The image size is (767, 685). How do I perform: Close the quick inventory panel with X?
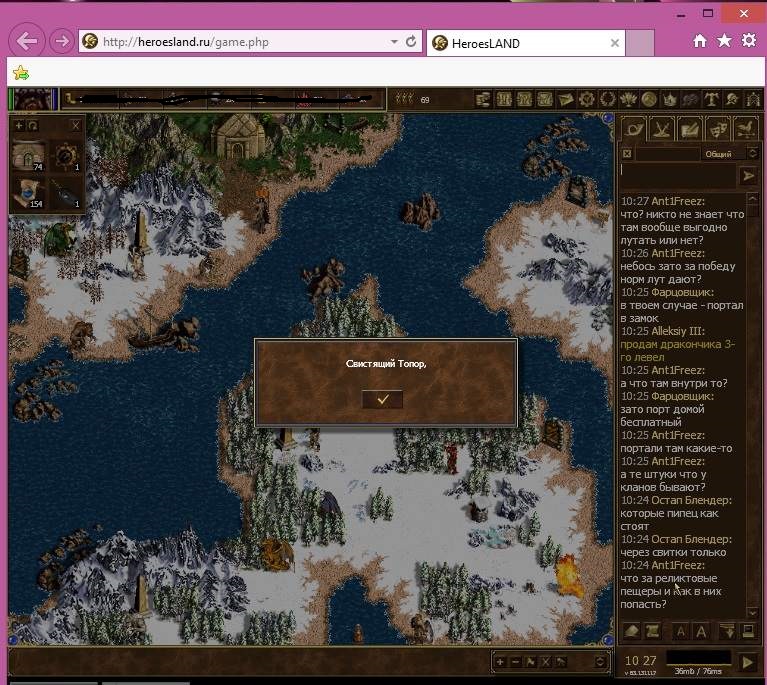(x=76, y=126)
